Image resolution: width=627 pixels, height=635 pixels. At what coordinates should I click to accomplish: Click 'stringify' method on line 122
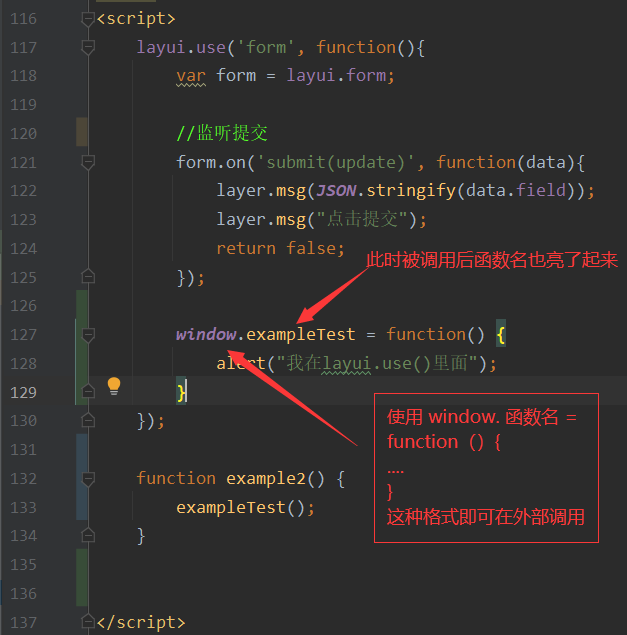(x=411, y=191)
